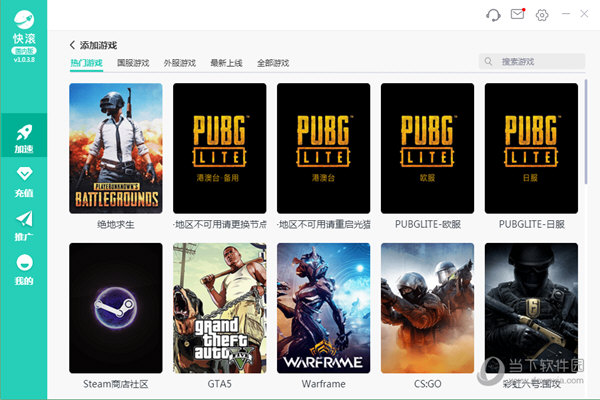
Task: Open the 充值 diamond icon in sidebar
Action: click(x=24, y=177)
